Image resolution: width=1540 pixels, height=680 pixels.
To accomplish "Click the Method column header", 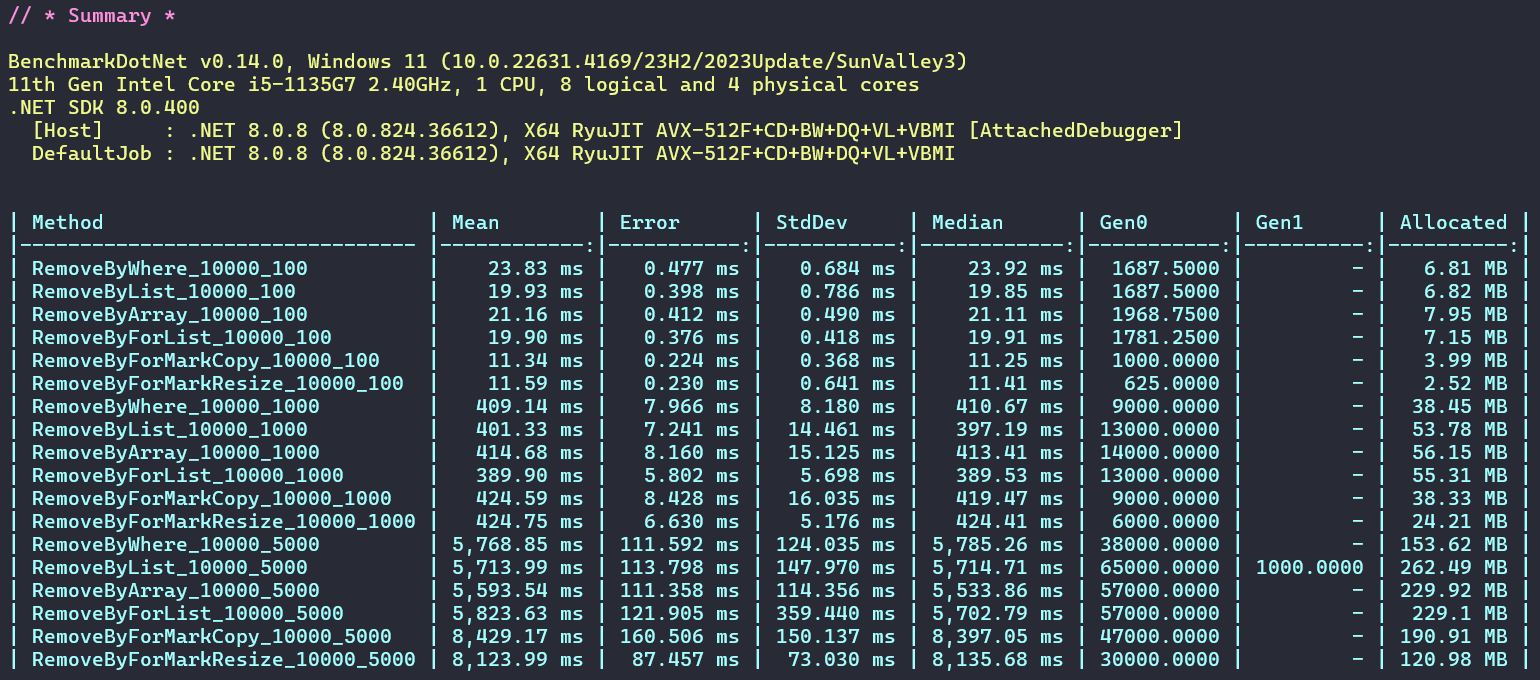I will 67,222.
